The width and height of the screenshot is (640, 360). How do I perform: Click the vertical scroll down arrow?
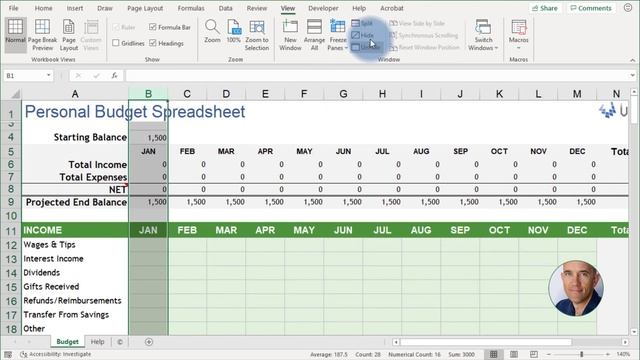pos(634,331)
